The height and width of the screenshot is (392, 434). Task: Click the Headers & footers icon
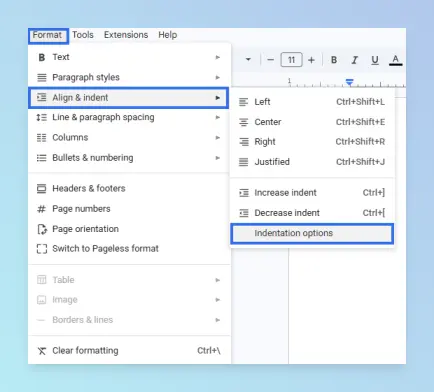coord(42,188)
